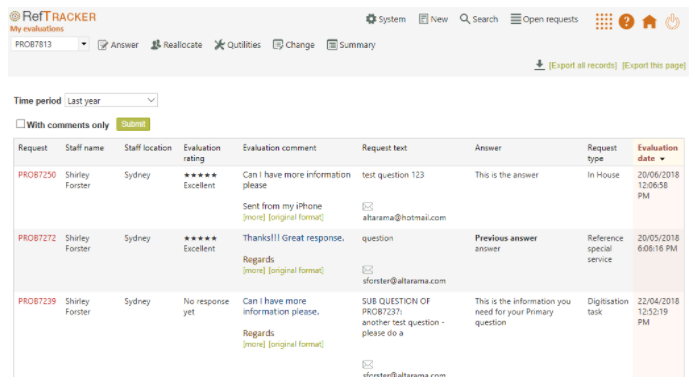Click the RefTracker logo

53,17
